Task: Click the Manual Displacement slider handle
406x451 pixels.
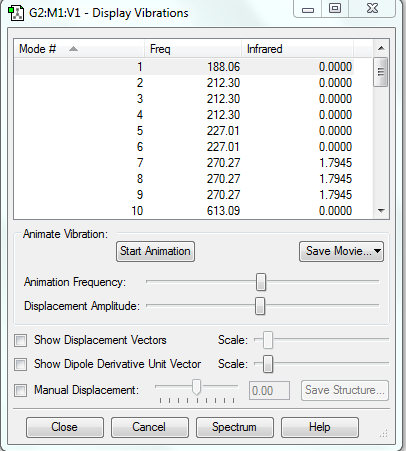Action: pyautogui.click(x=197, y=387)
